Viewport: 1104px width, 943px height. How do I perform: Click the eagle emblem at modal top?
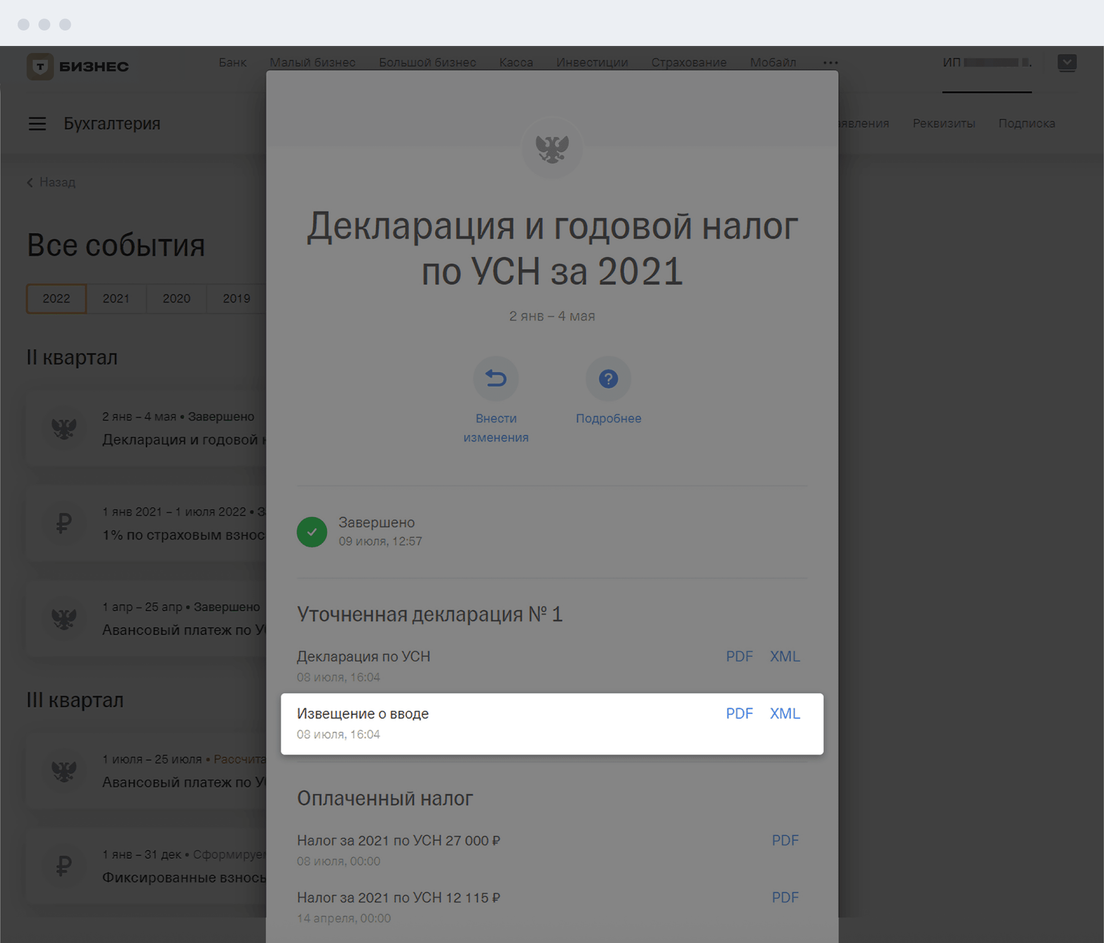click(x=552, y=149)
